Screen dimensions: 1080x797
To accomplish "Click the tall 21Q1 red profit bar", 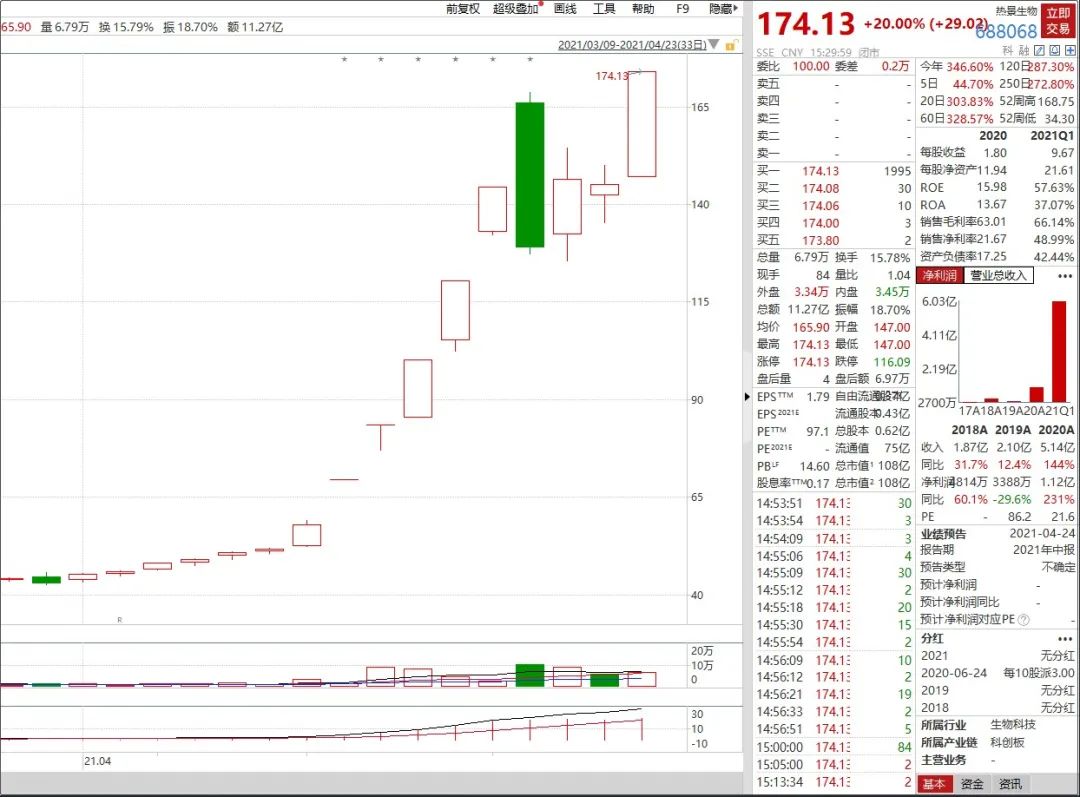I will (1058, 351).
